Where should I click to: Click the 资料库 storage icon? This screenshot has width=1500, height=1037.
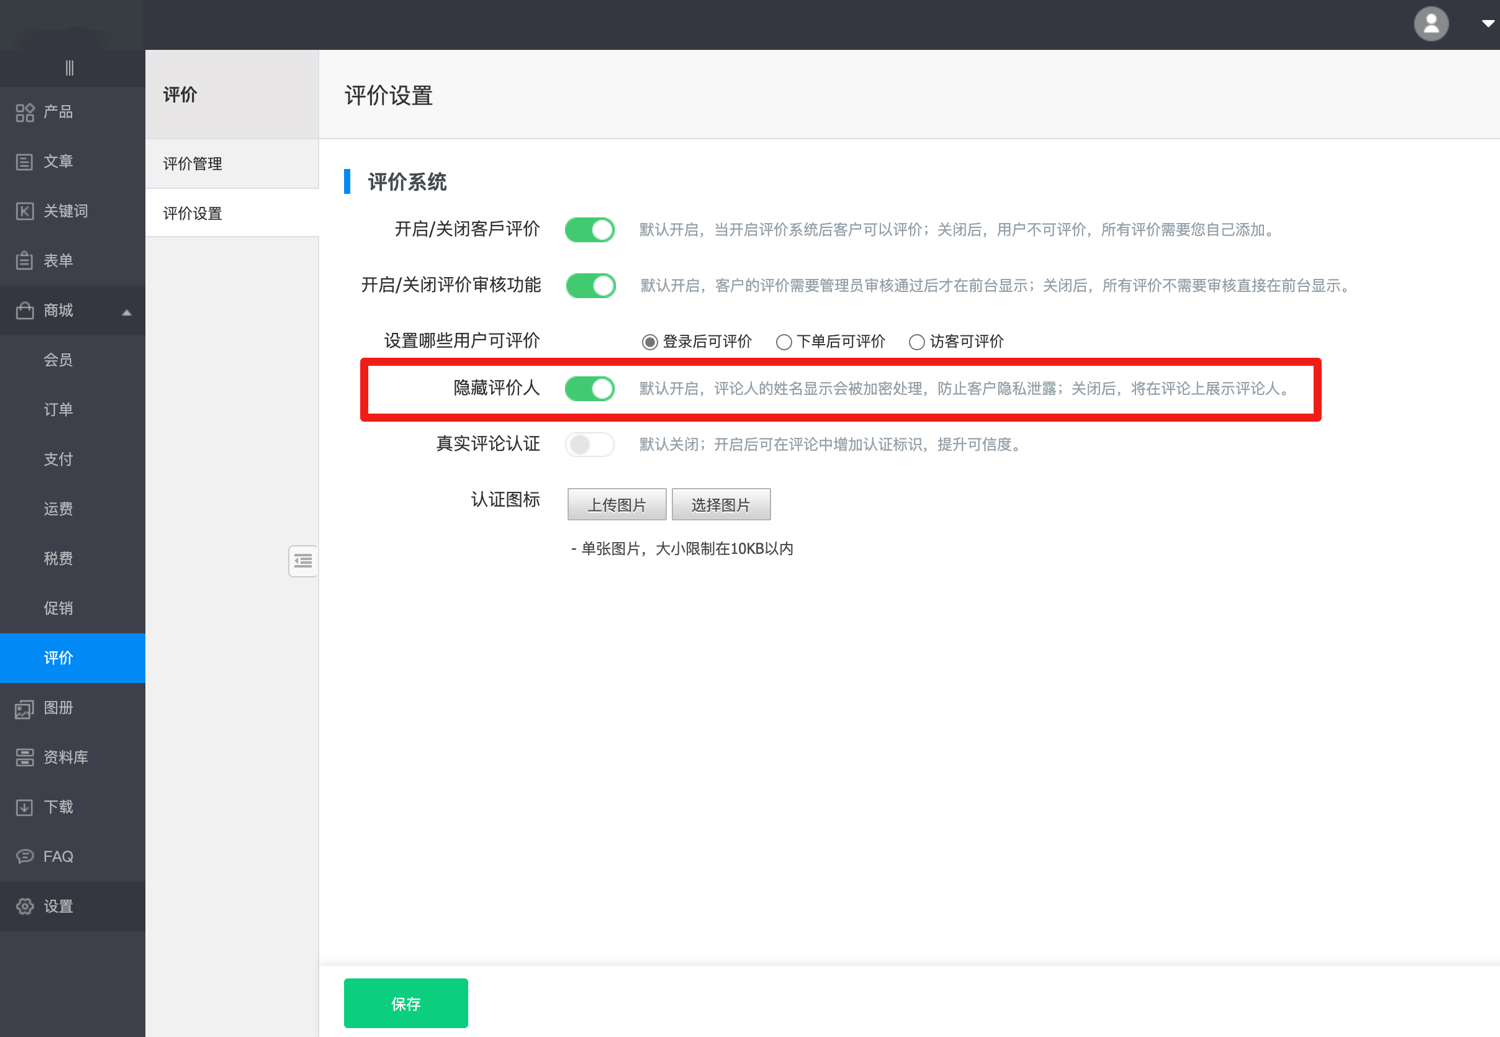[25, 758]
